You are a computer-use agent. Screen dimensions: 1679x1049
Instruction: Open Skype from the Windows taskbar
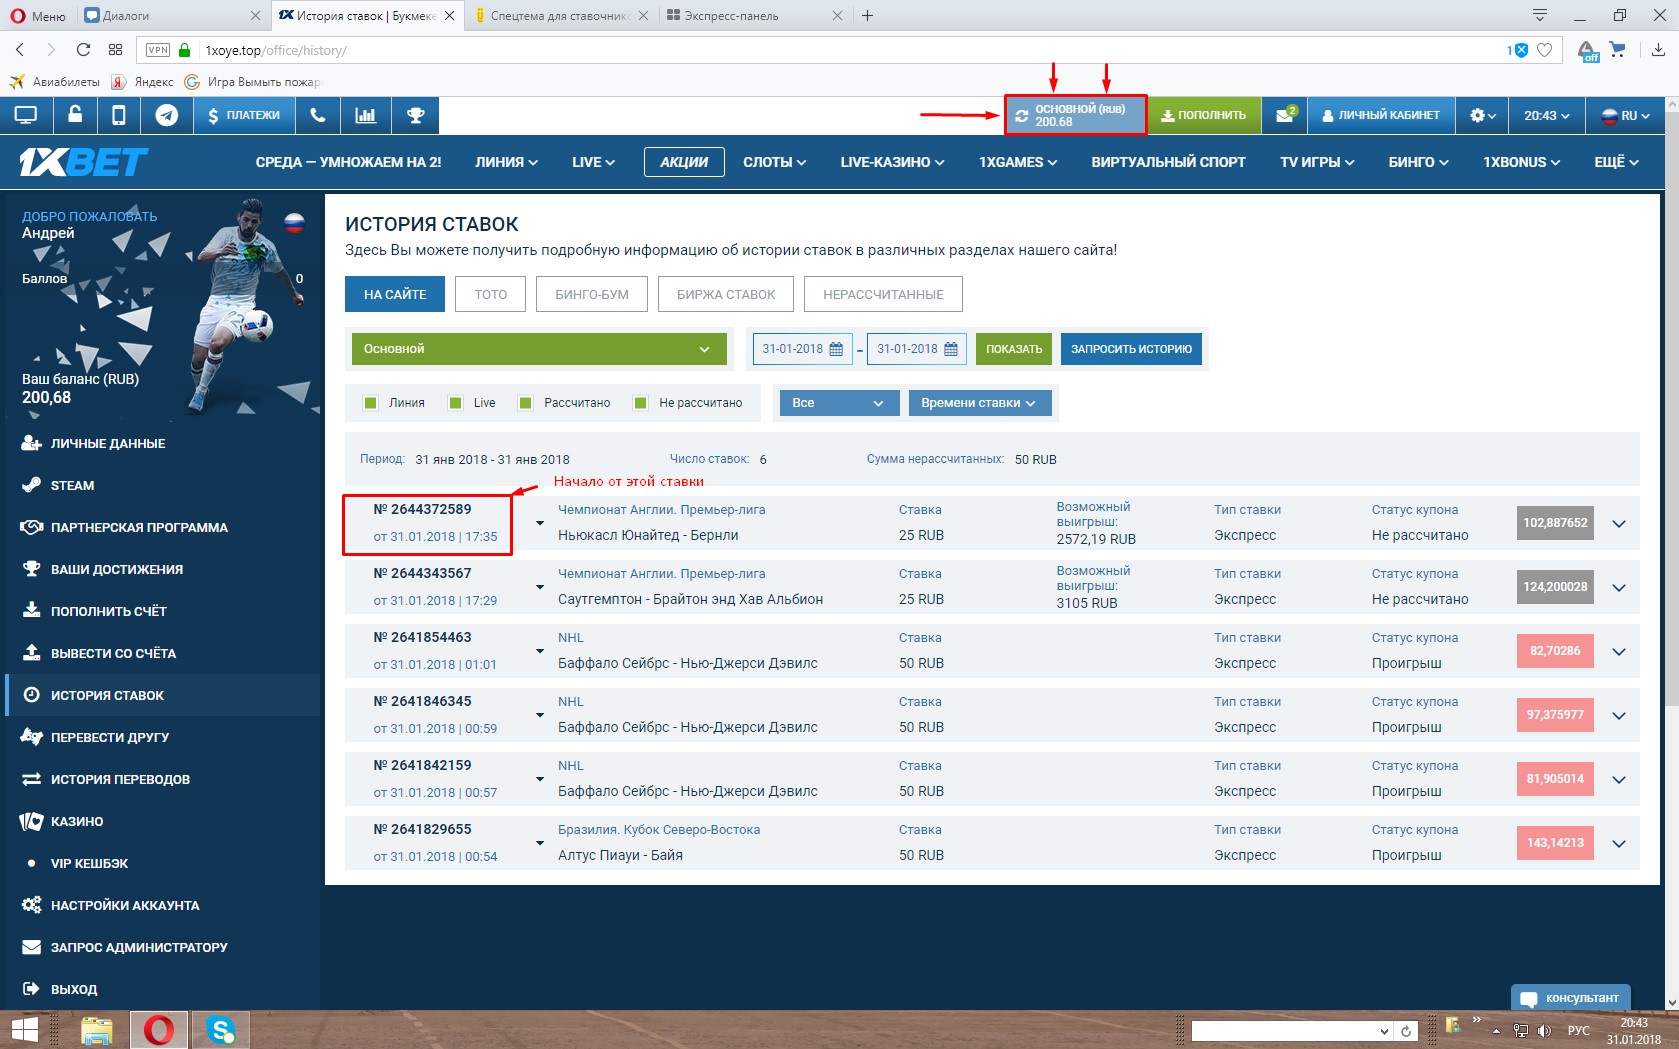(221, 1029)
